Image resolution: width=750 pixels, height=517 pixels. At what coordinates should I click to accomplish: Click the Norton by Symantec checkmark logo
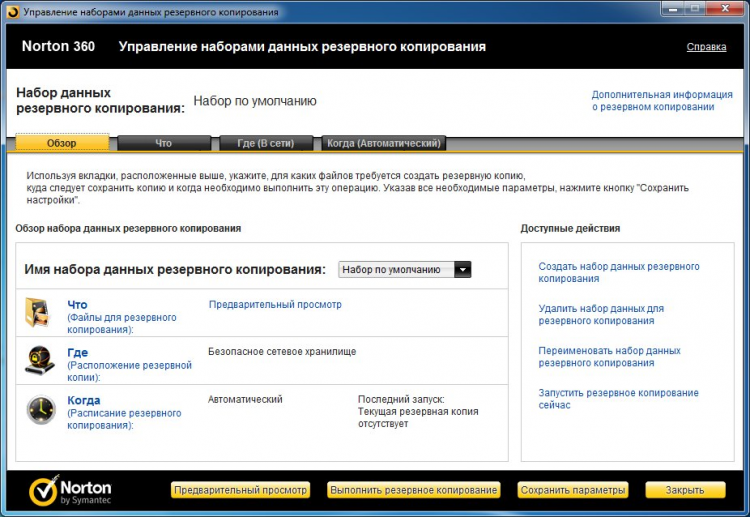tap(70, 490)
